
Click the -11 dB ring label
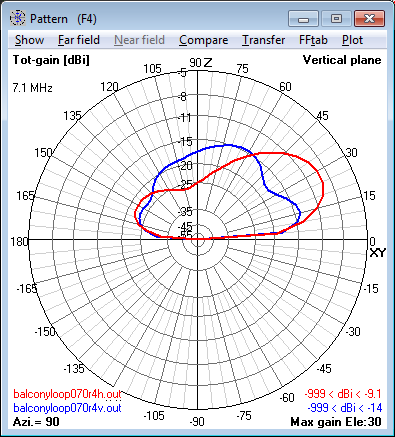(184, 117)
